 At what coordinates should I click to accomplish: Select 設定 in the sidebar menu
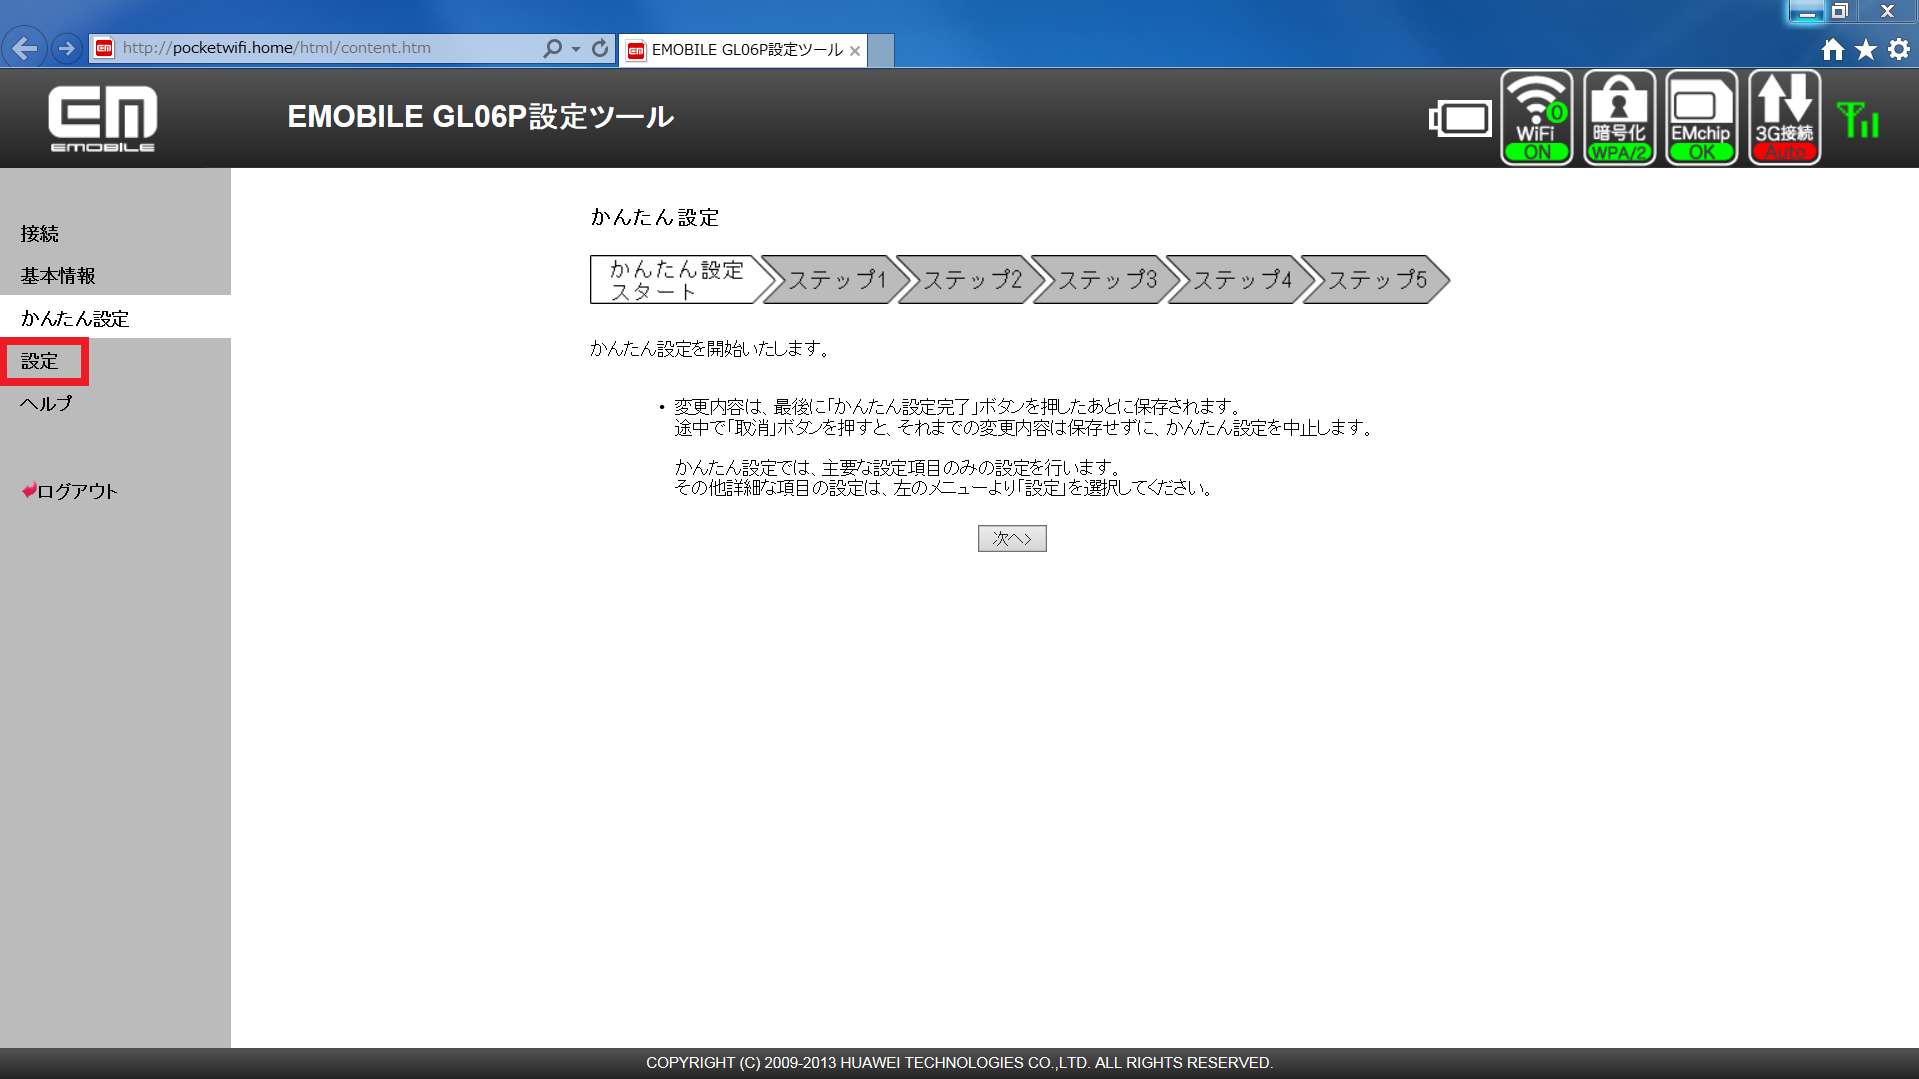pos(45,360)
